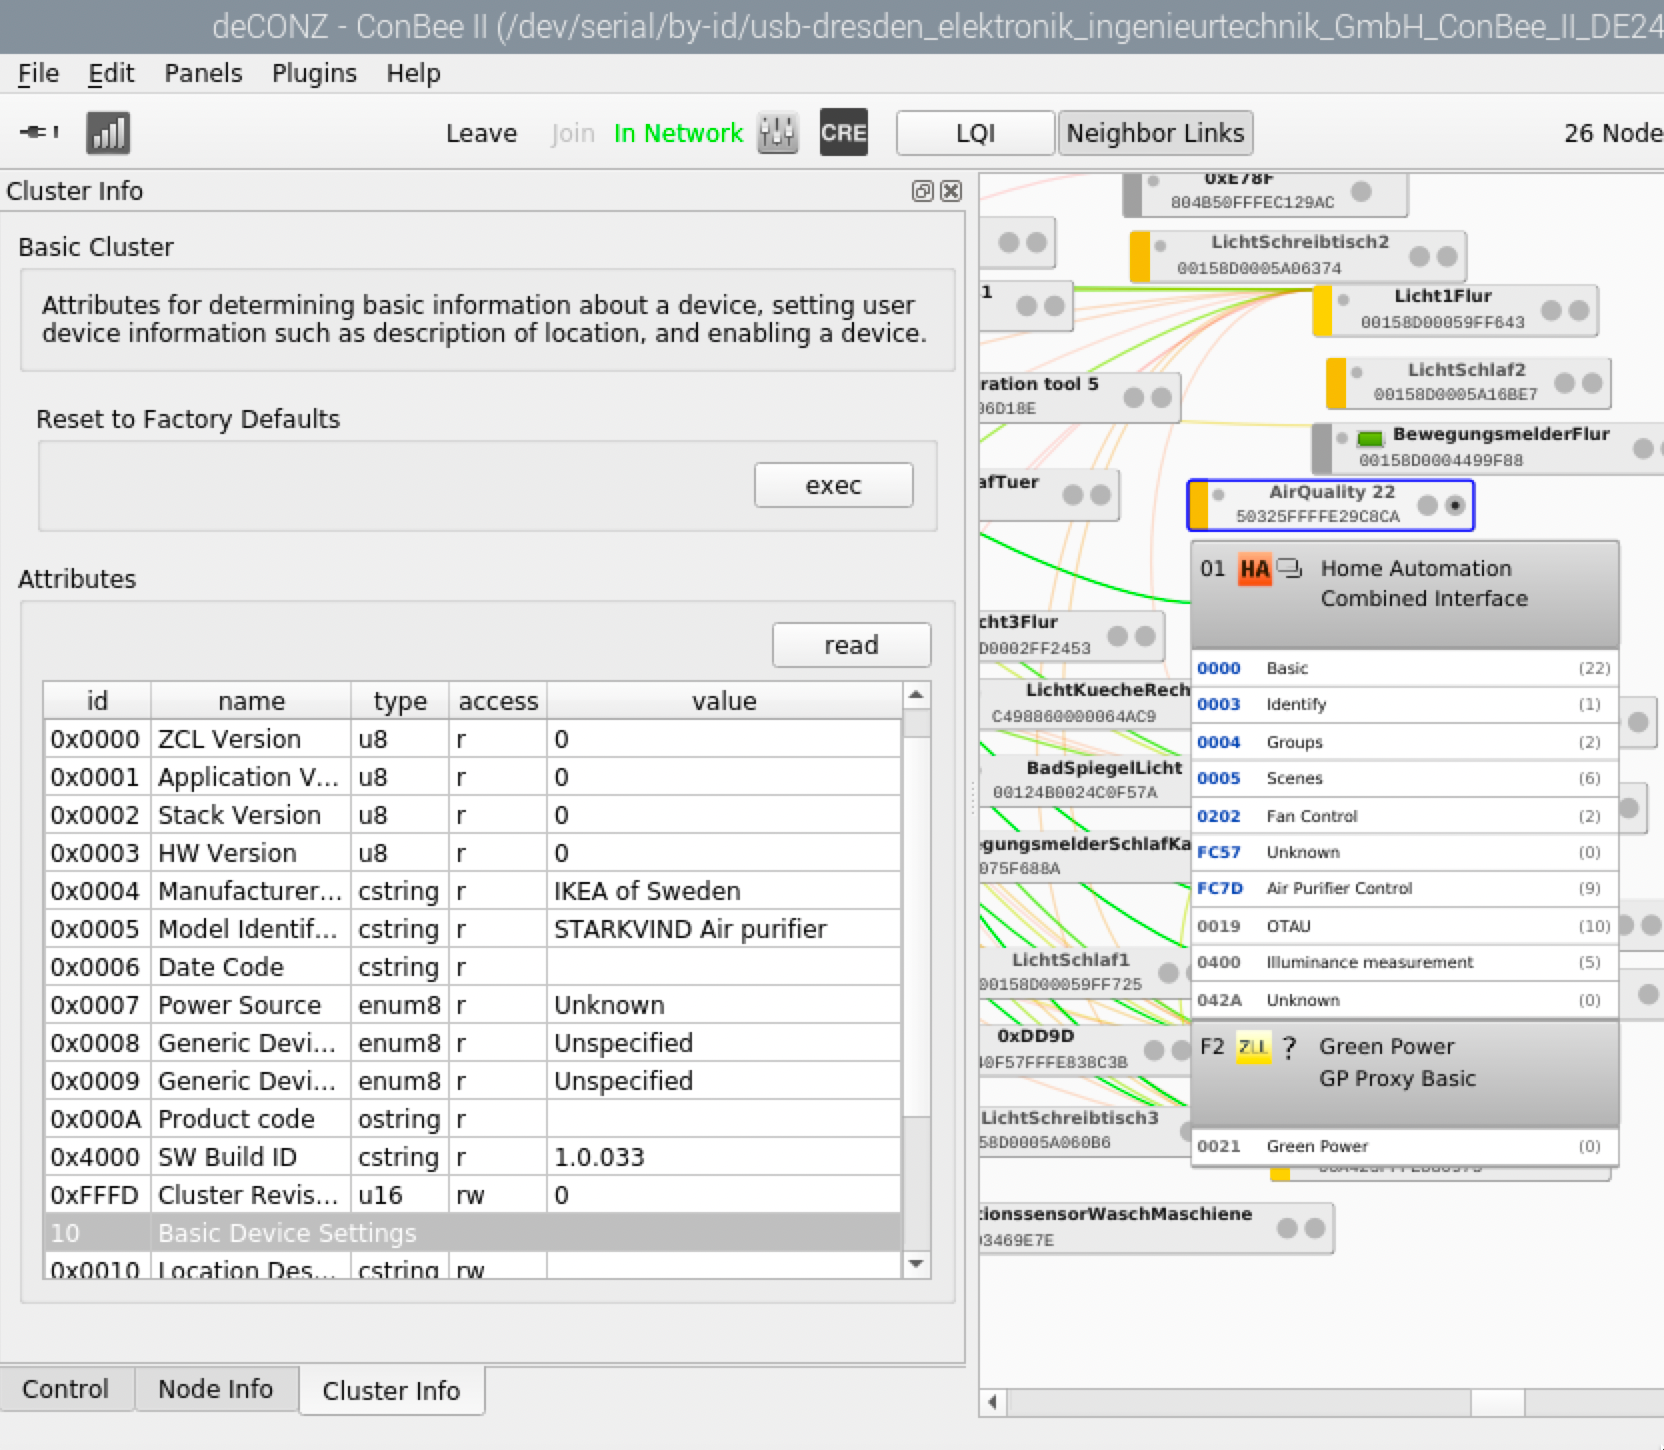Click the read button for attributes

[850, 645]
